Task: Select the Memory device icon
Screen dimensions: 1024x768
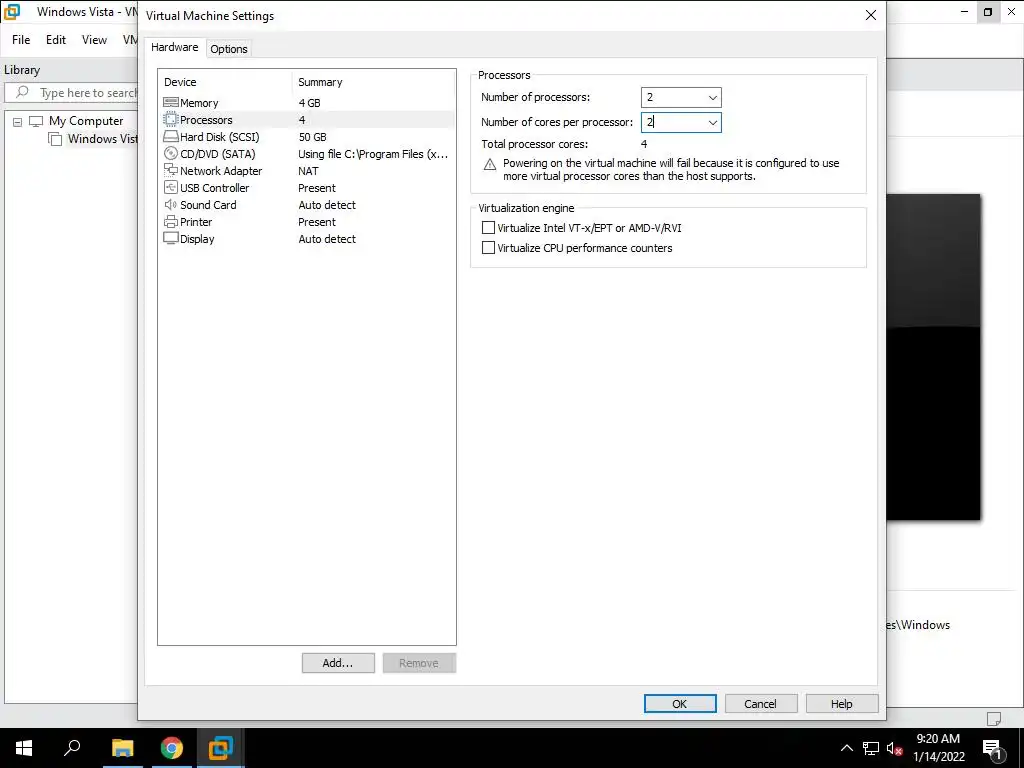Action: (170, 103)
